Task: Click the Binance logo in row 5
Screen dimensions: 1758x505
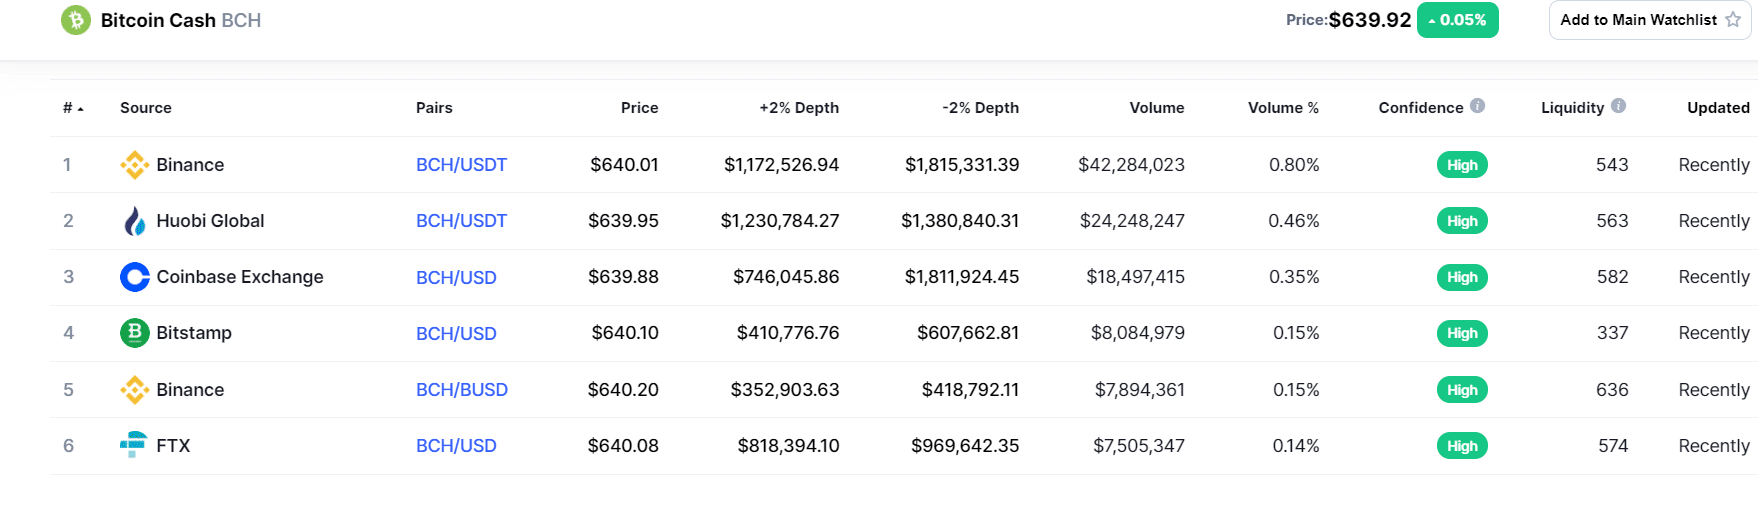Action: point(135,390)
